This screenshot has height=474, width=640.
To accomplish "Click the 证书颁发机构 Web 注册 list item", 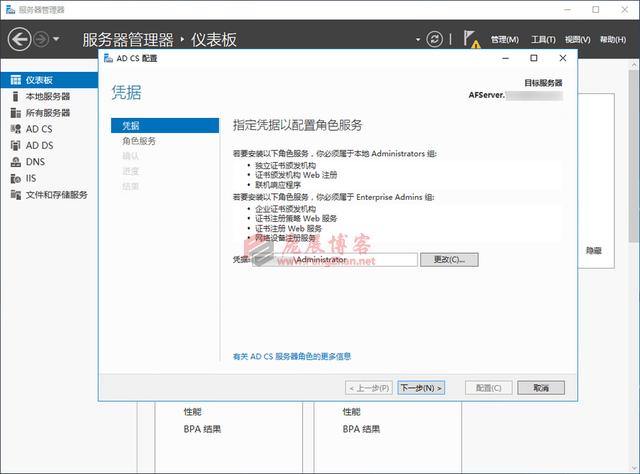I will 296,175.
